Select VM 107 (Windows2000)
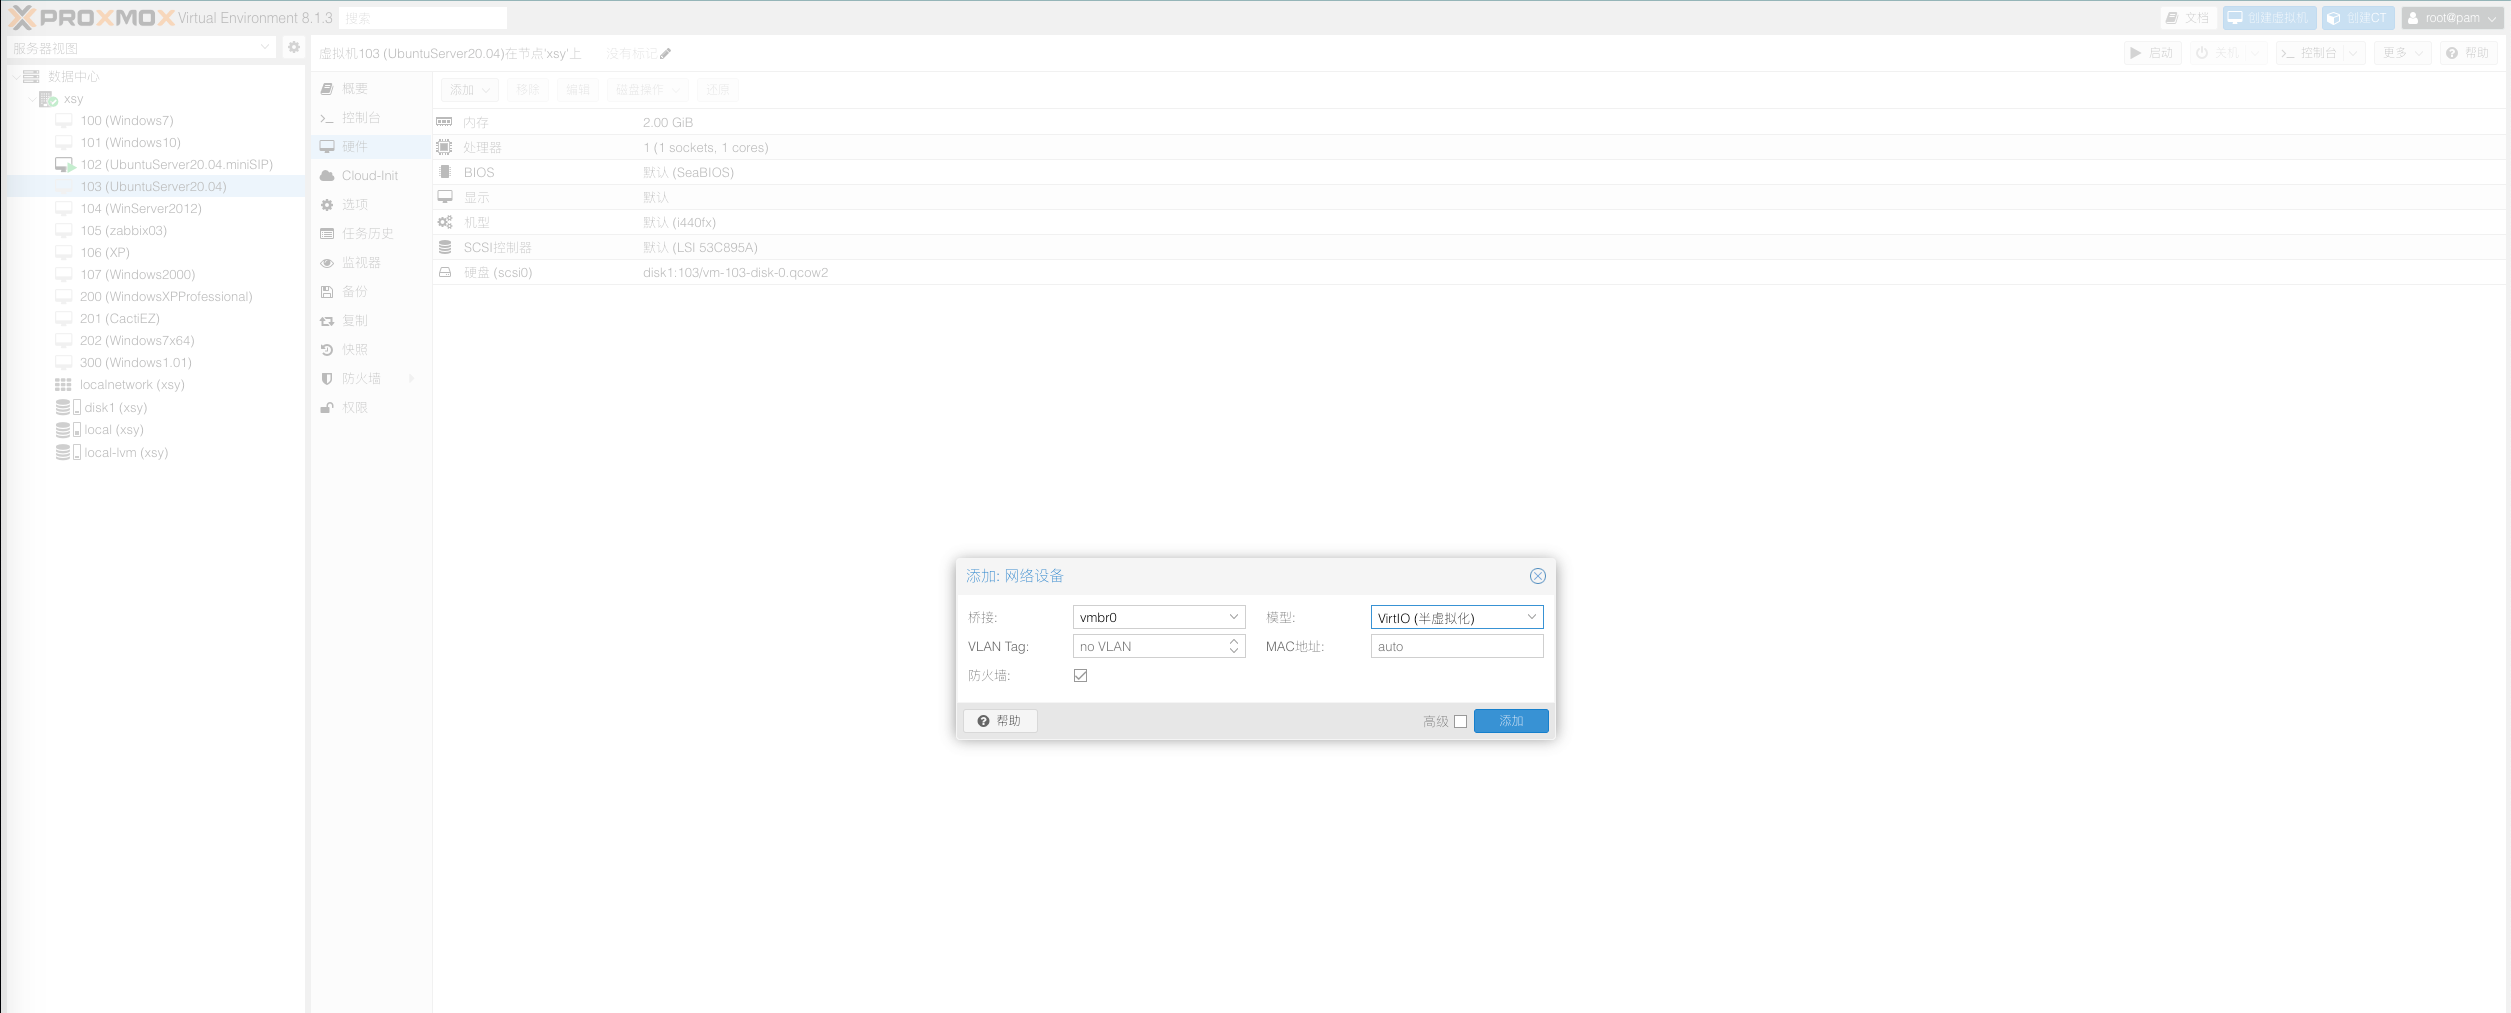 138,274
